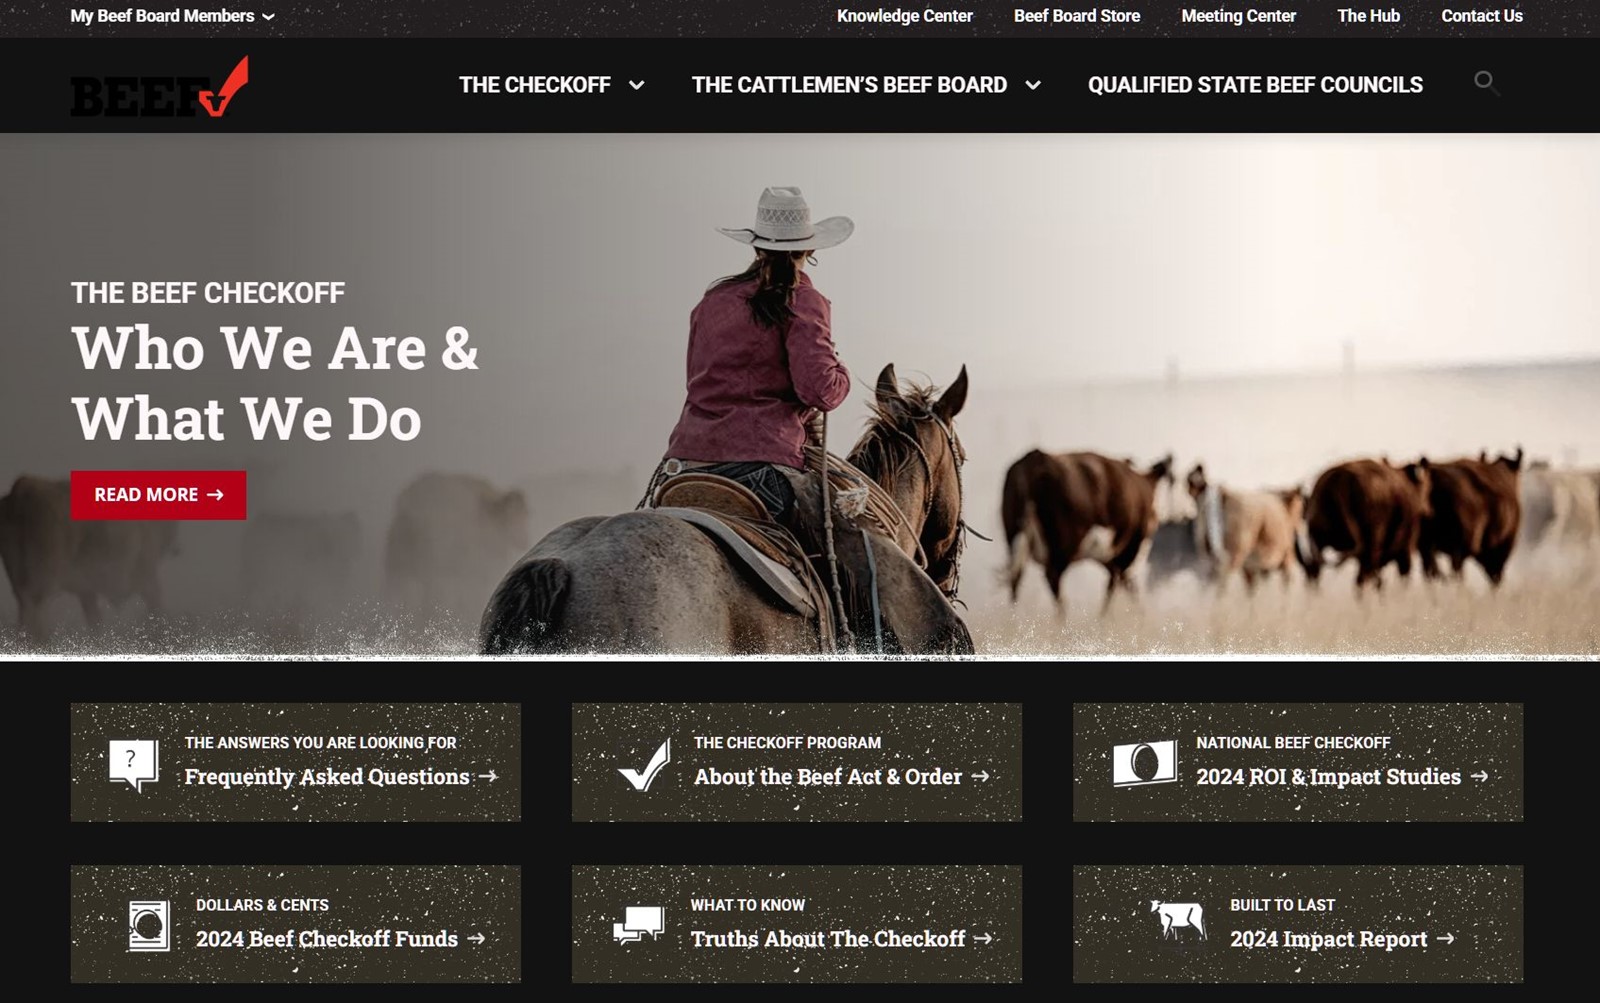Open the search magnifier icon
The height and width of the screenshot is (1003, 1600).
(x=1486, y=82)
